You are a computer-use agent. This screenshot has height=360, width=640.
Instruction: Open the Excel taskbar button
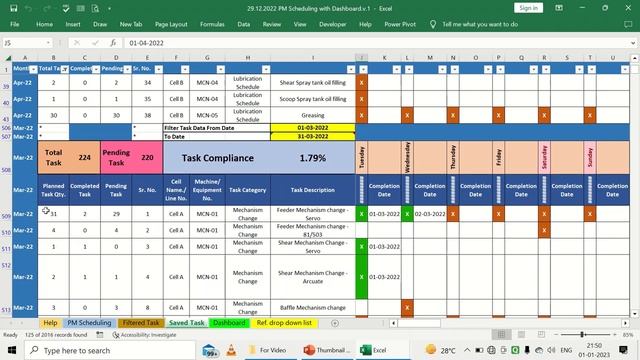point(373,350)
